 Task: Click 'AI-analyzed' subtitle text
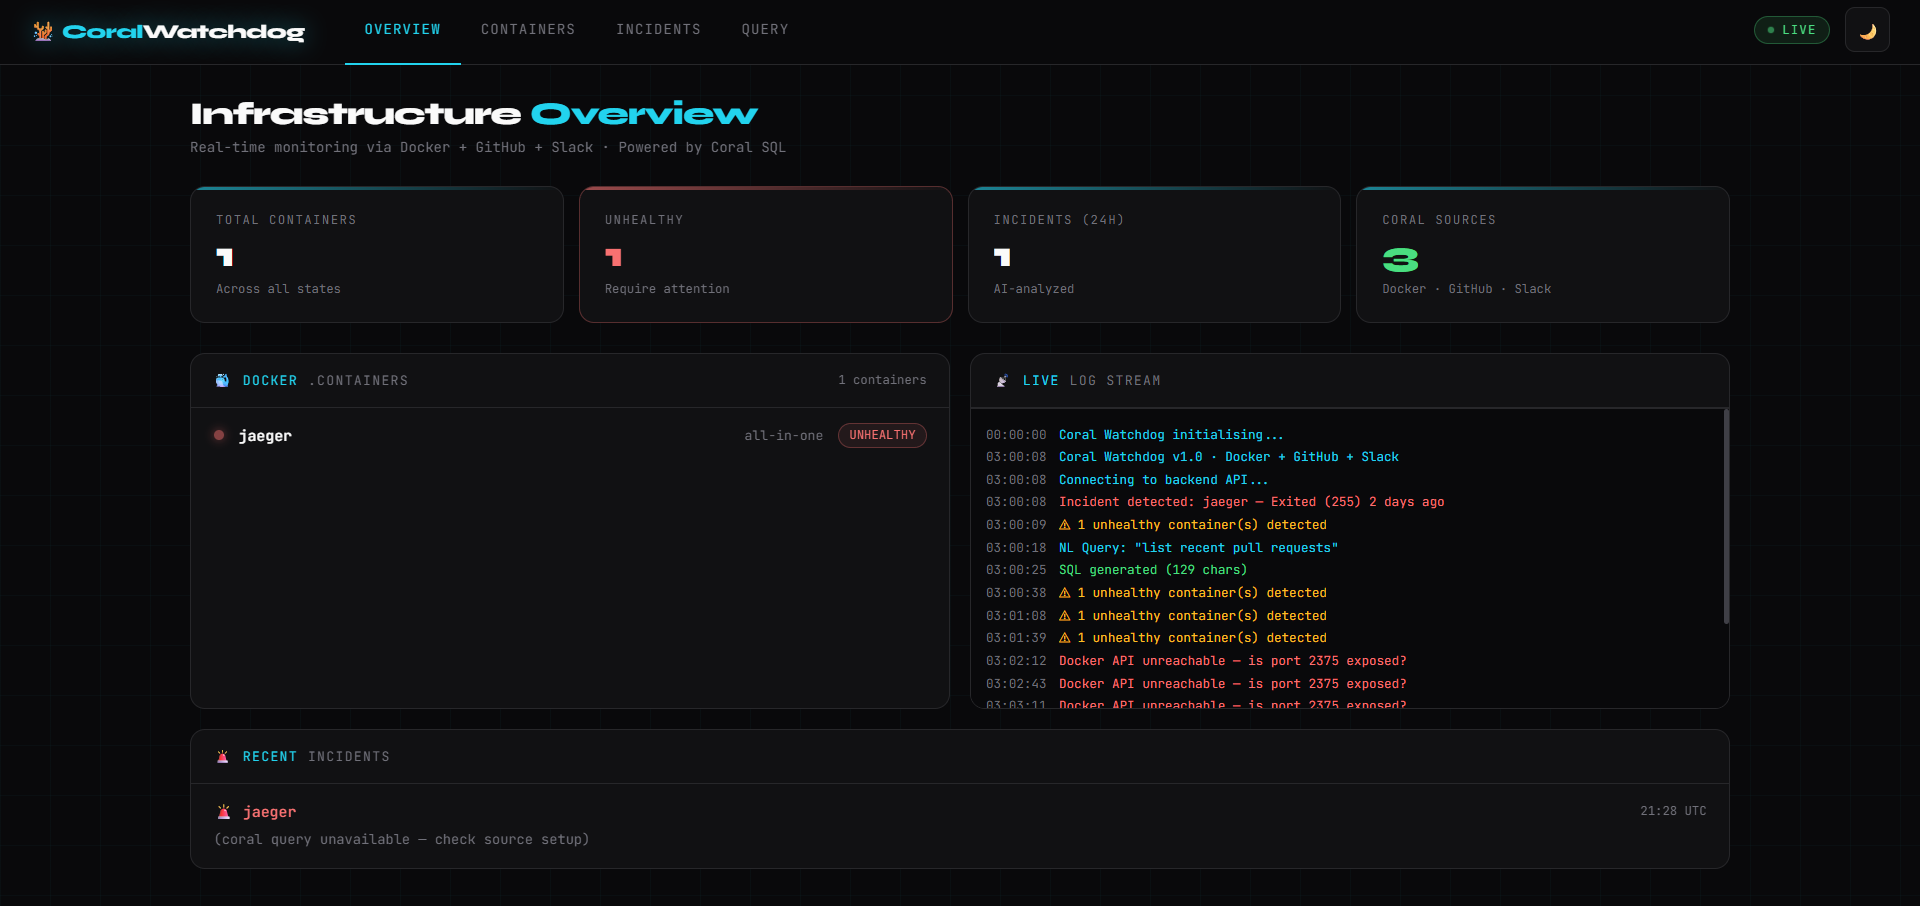point(1034,289)
